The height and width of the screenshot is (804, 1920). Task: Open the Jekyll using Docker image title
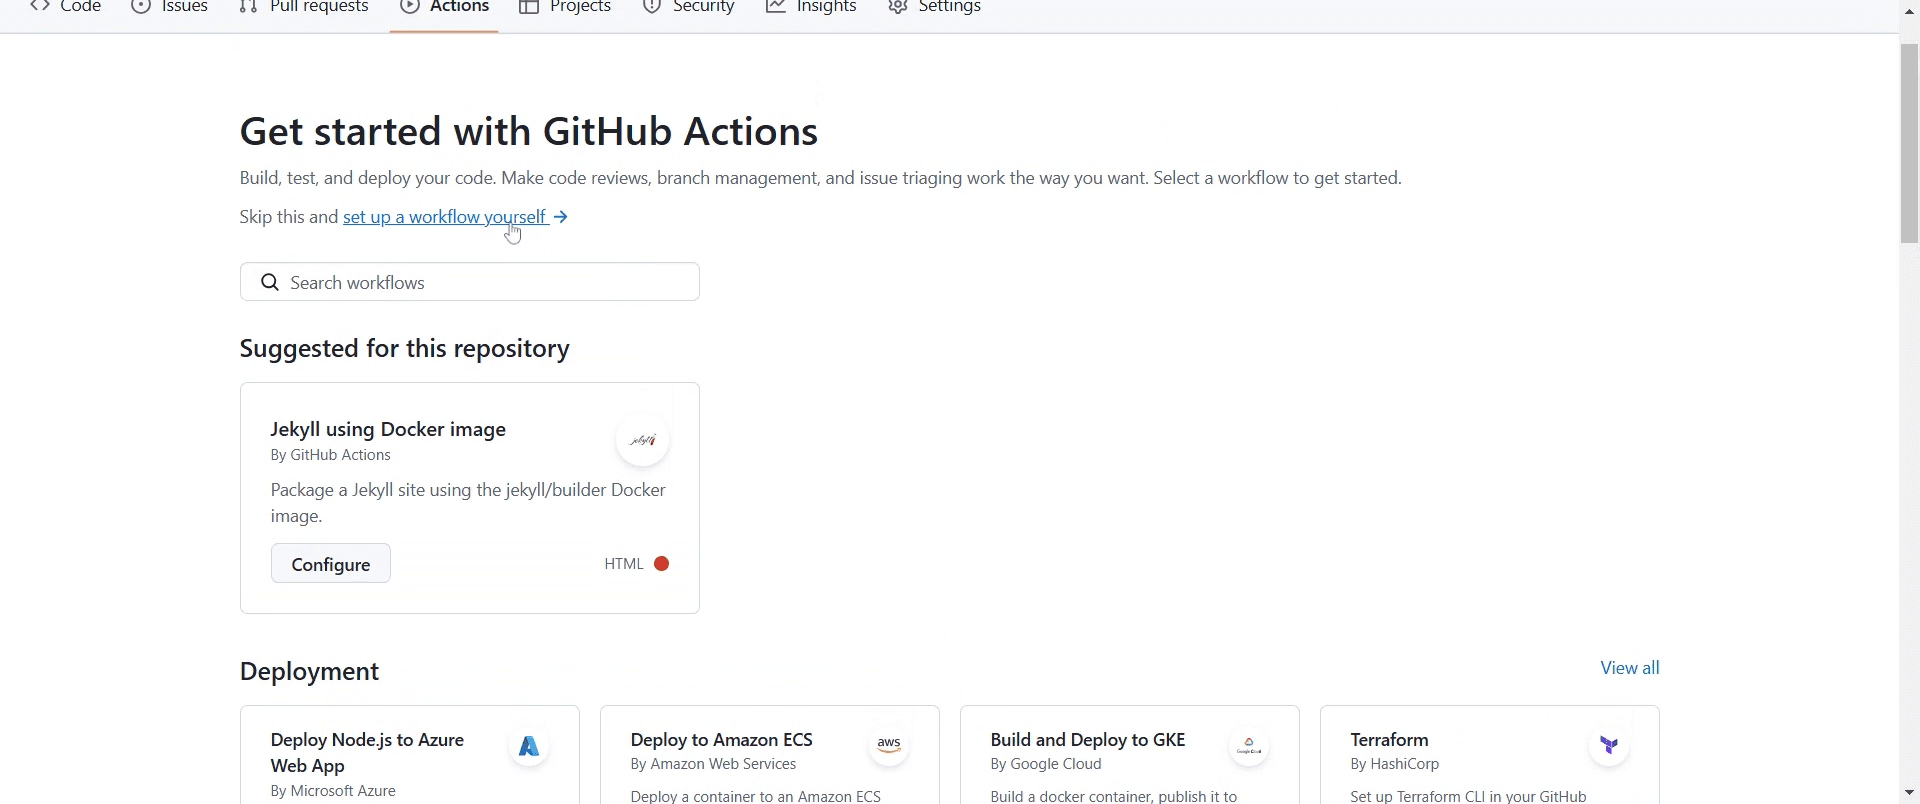[388, 429]
